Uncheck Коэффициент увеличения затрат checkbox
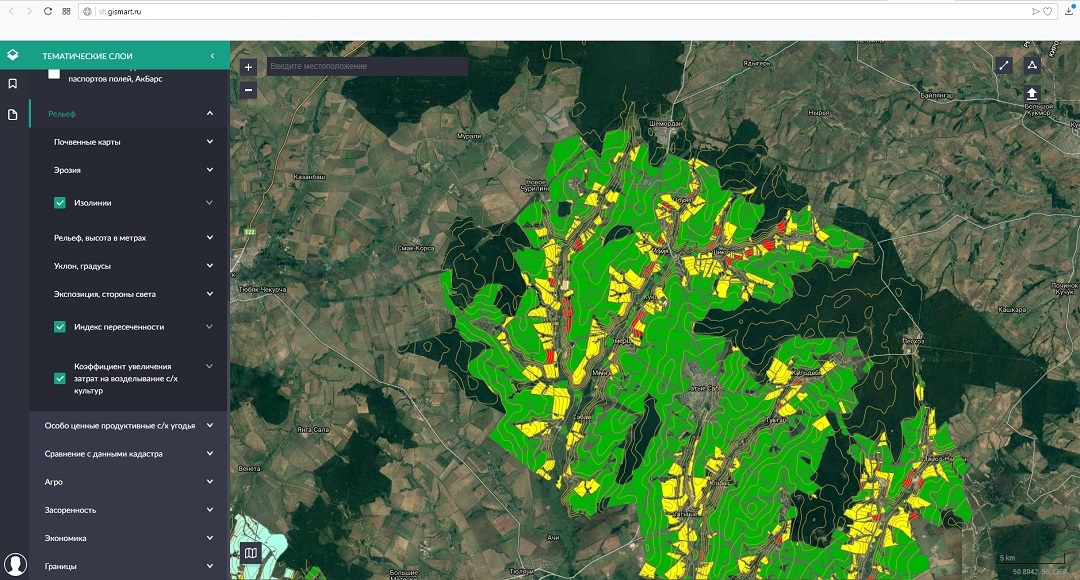1080x580 pixels. [x=60, y=378]
